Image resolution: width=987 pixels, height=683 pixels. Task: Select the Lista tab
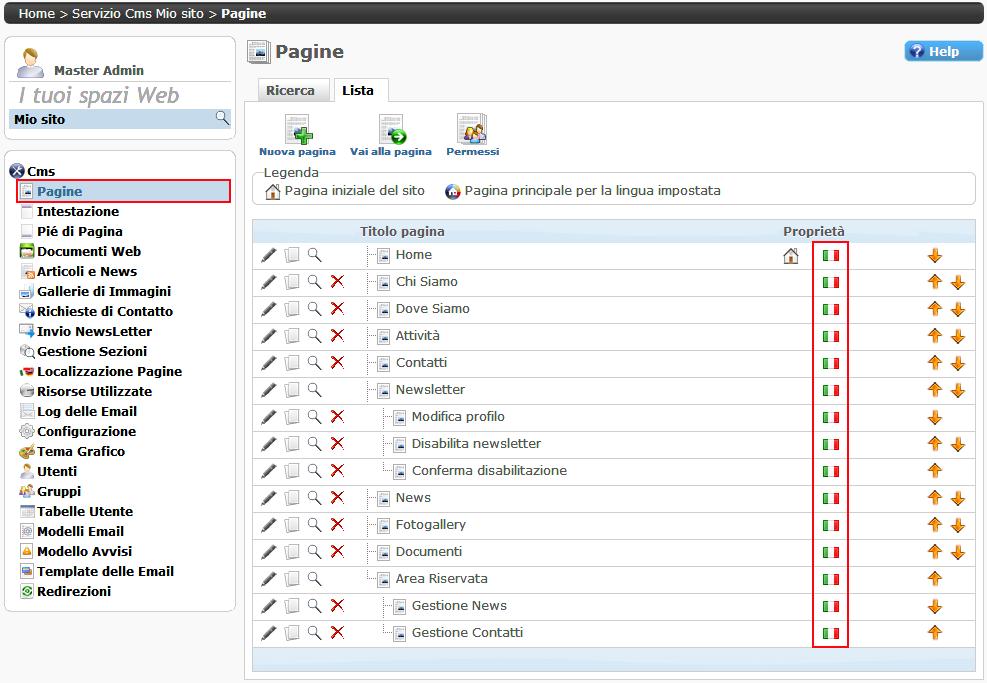coord(358,91)
